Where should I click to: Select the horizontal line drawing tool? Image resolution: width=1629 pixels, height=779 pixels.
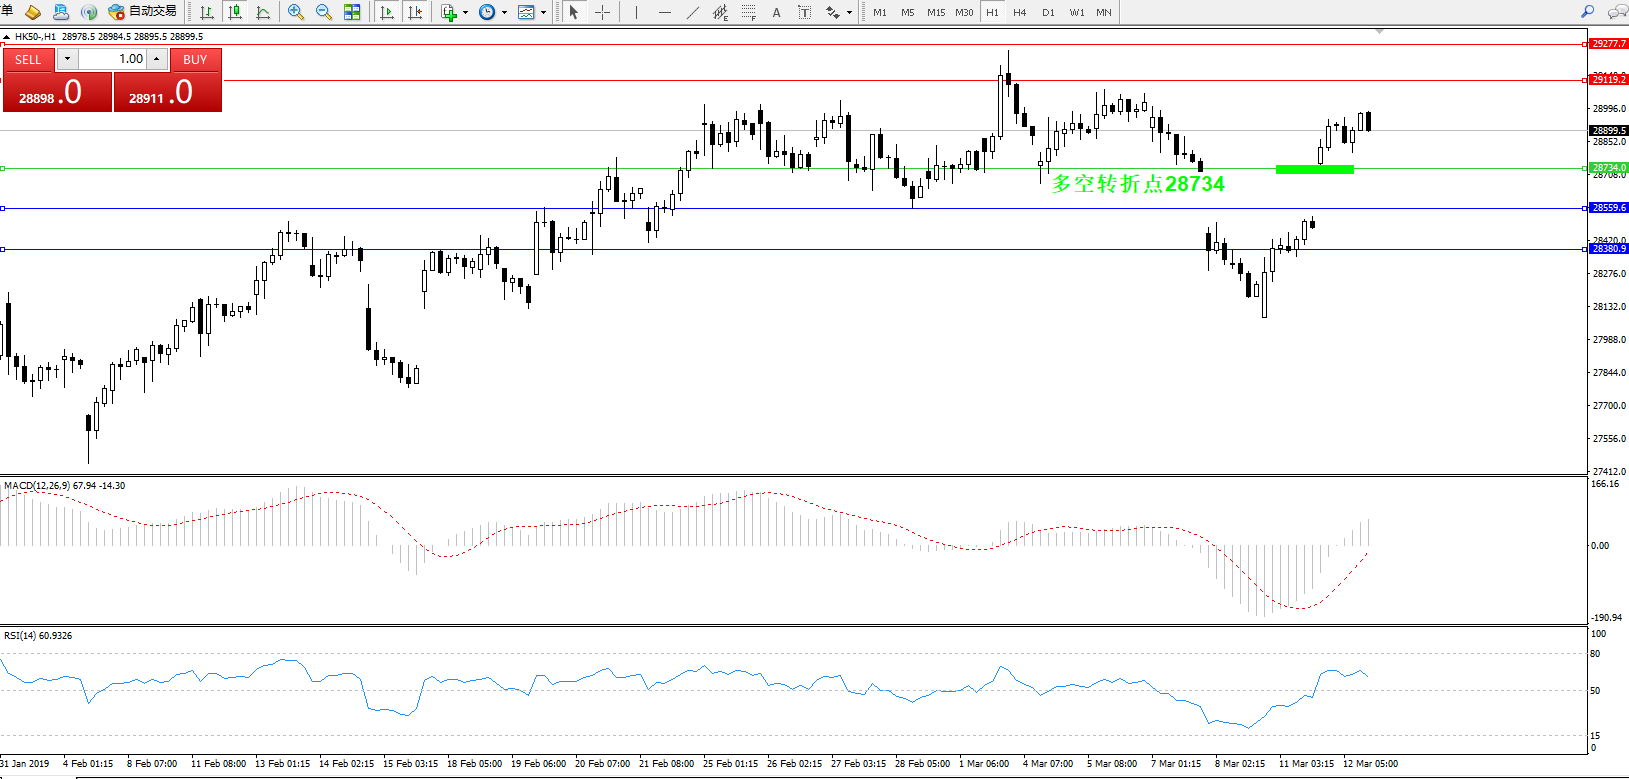click(x=664, y=12)
